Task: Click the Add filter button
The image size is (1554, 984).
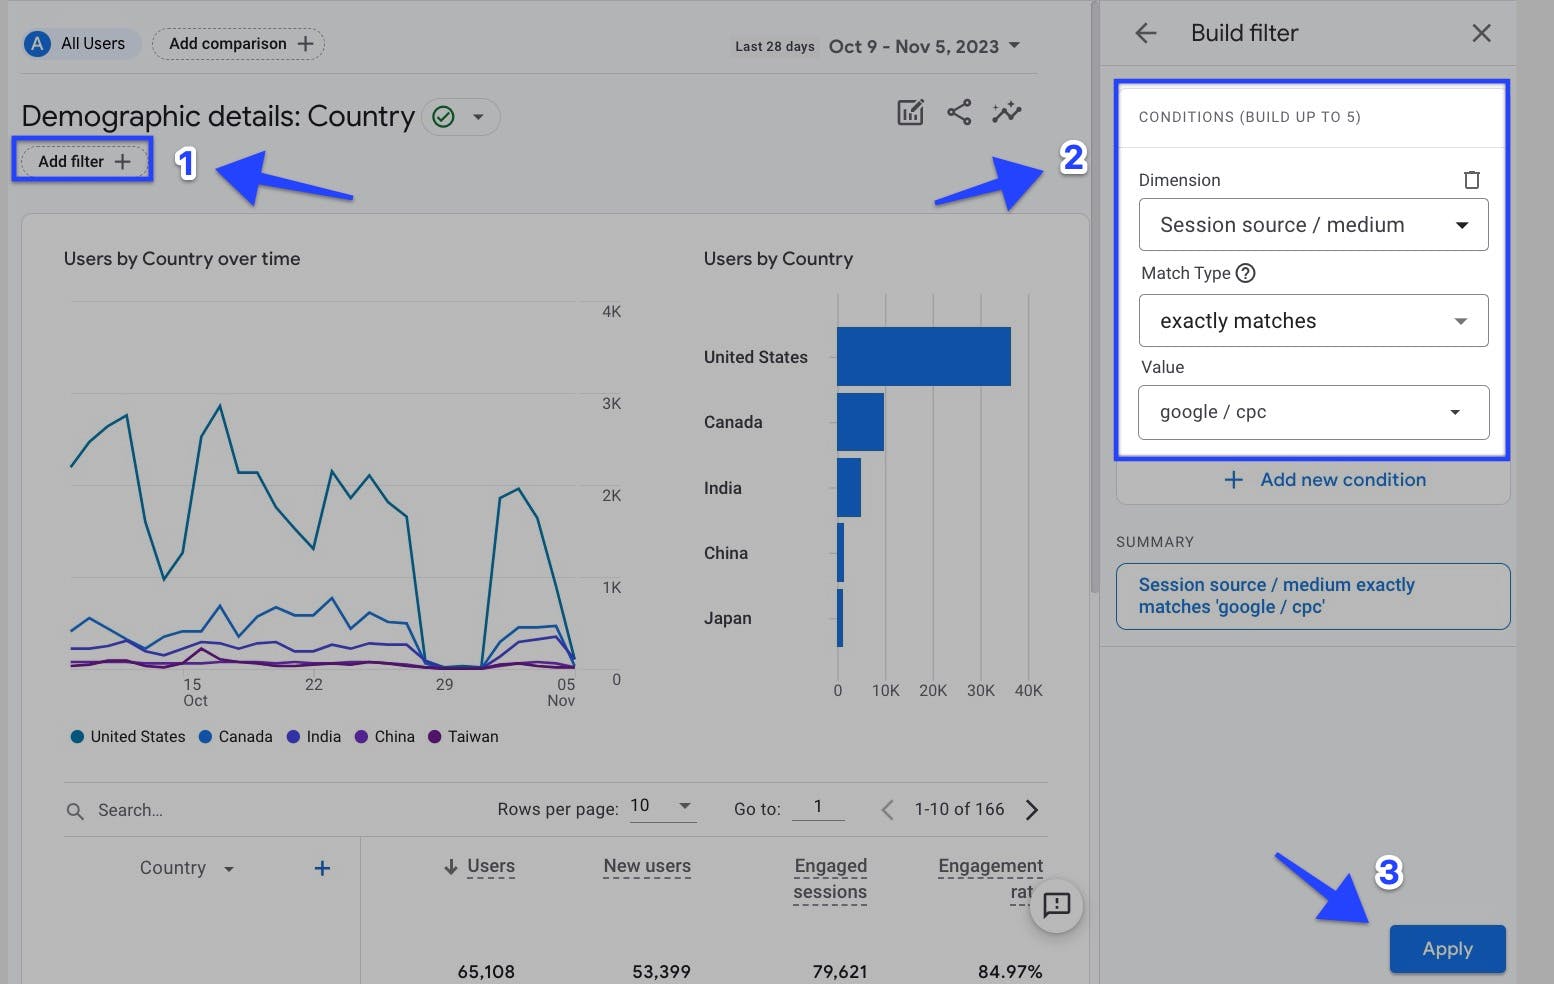Action: coord(82,160)
